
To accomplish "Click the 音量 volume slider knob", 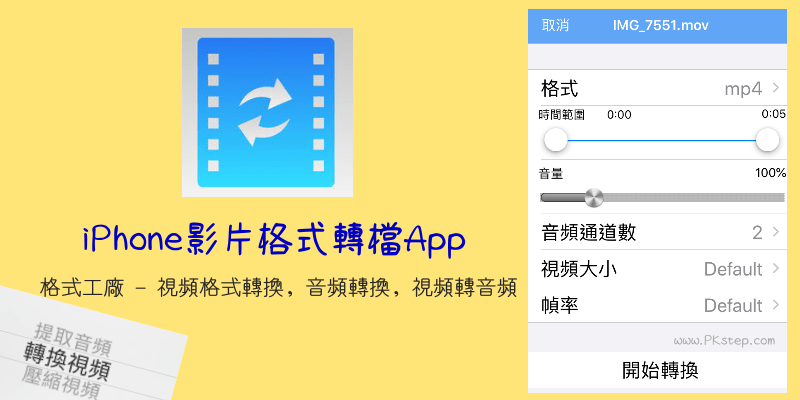I will pyautogui.click(x=593, y=197).
